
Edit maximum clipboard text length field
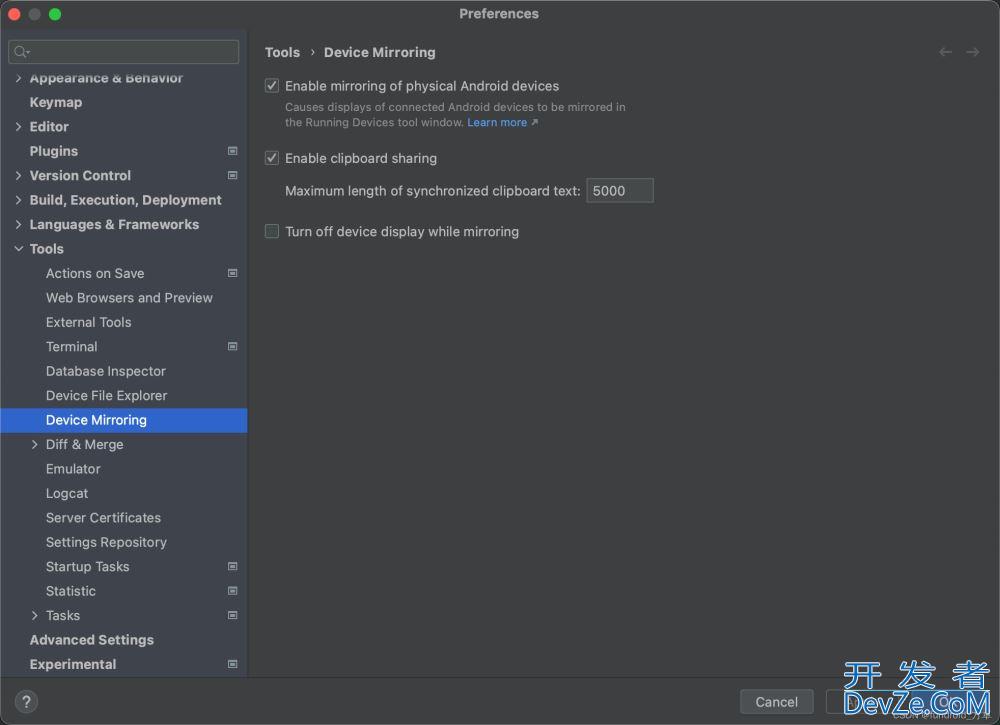[x=620, y=191]
